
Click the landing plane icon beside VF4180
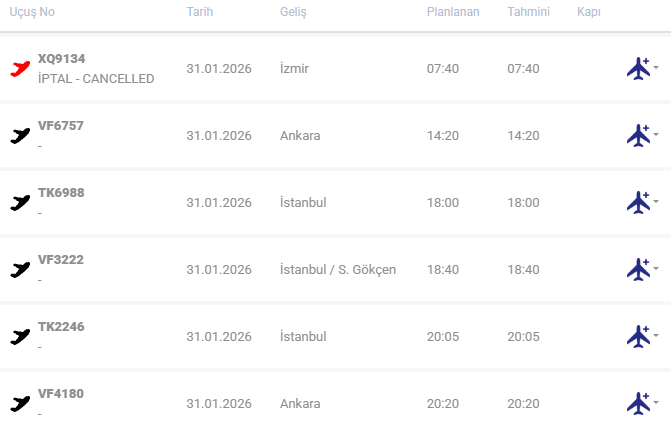pyautogui.click(x=20, y=403)
